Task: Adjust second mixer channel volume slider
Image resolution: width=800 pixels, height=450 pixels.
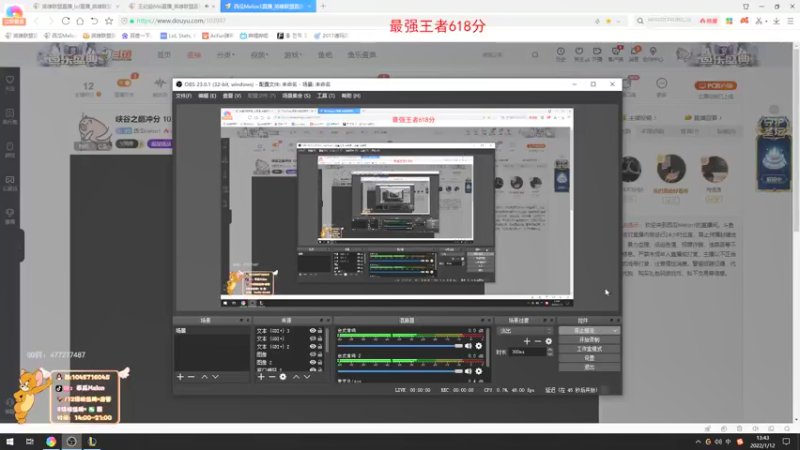Action: 399,371
